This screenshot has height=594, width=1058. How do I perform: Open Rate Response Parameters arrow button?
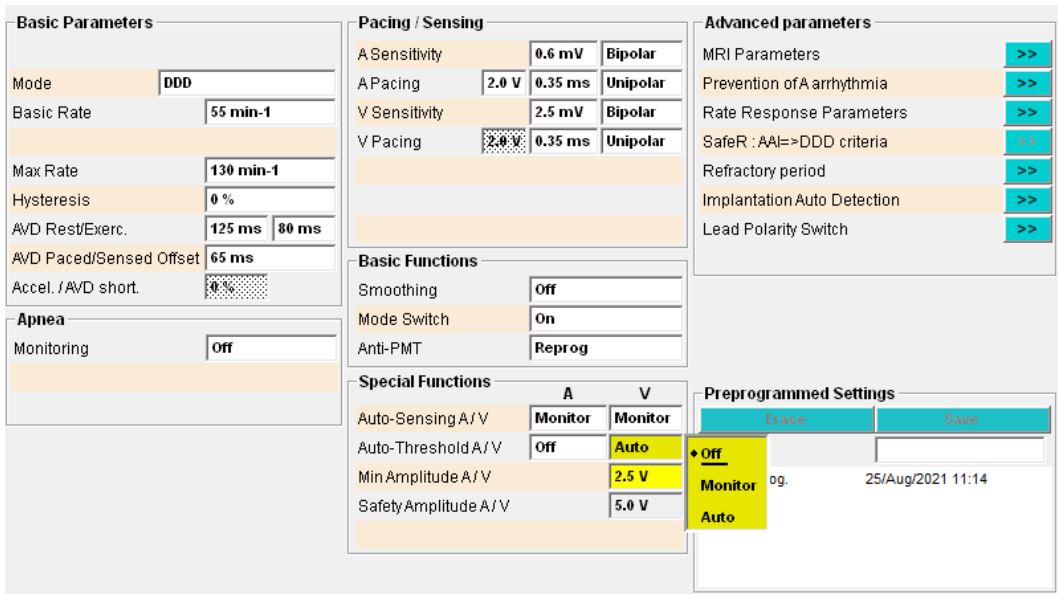(1025, 113)
